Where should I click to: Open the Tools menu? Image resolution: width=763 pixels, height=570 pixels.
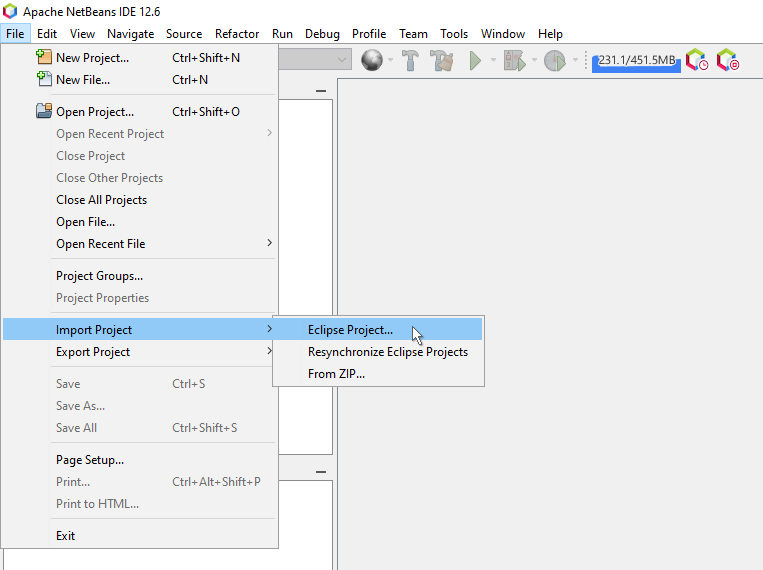click(454, 34)
